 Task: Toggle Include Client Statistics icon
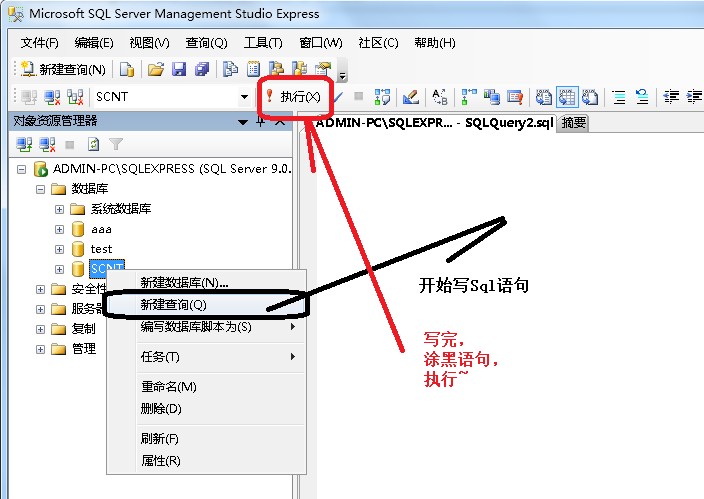click(492, 97)
